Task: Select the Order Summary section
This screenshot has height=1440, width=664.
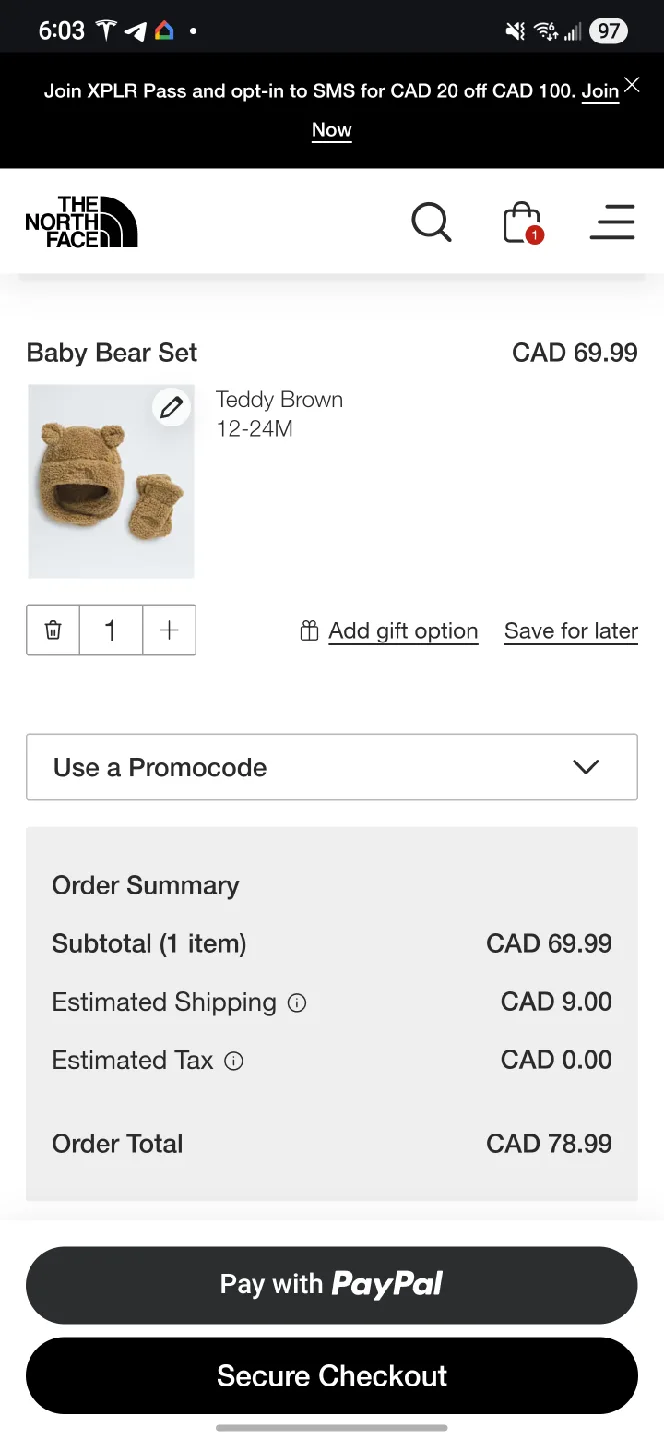Action: pos(145,886)
